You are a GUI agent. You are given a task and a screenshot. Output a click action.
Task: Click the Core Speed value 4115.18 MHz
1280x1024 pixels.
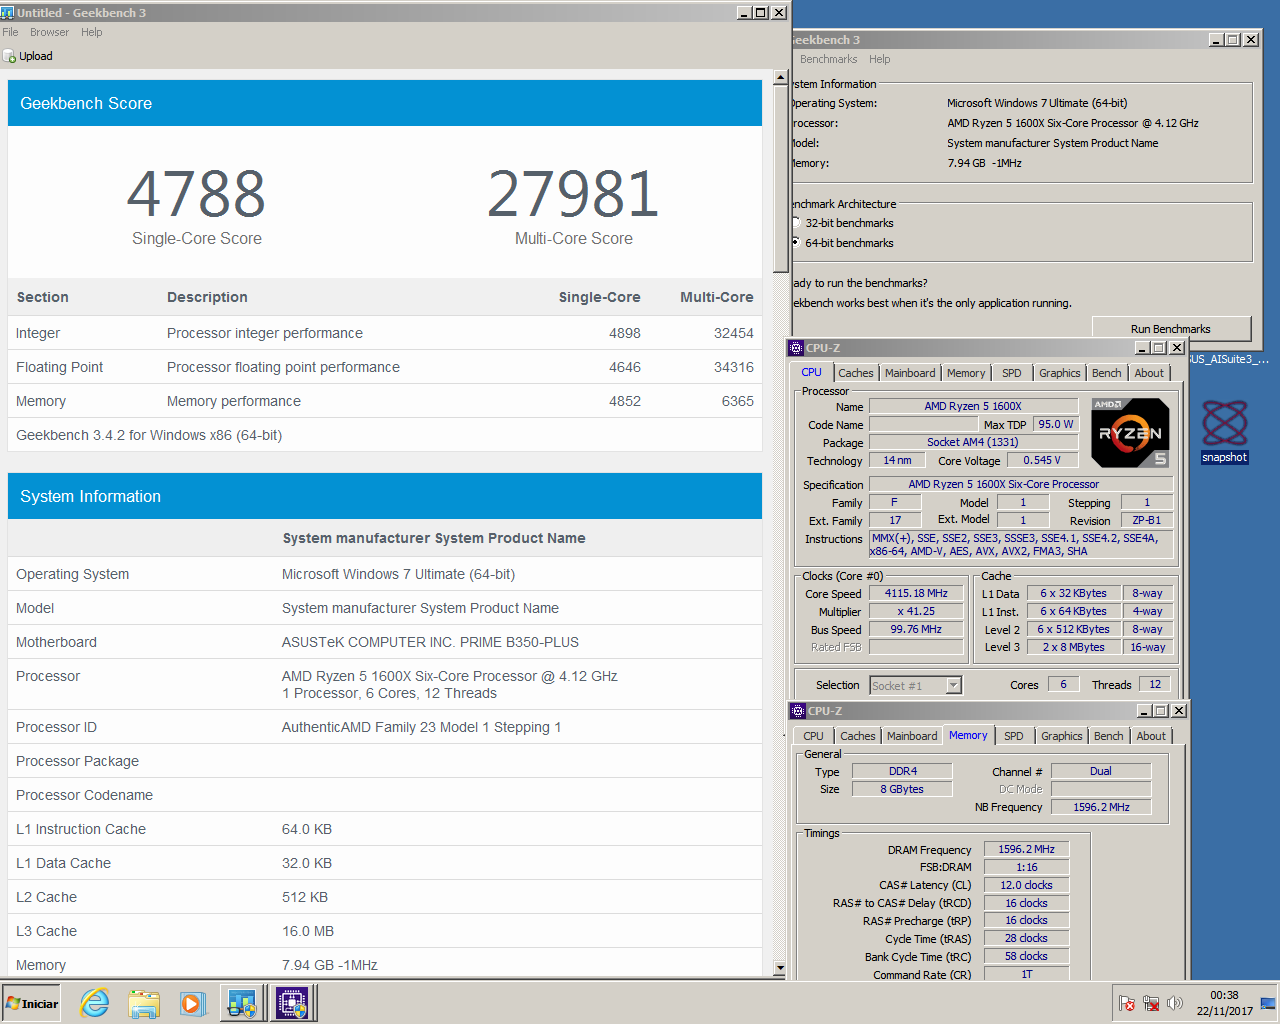click(x=916, y=593)
